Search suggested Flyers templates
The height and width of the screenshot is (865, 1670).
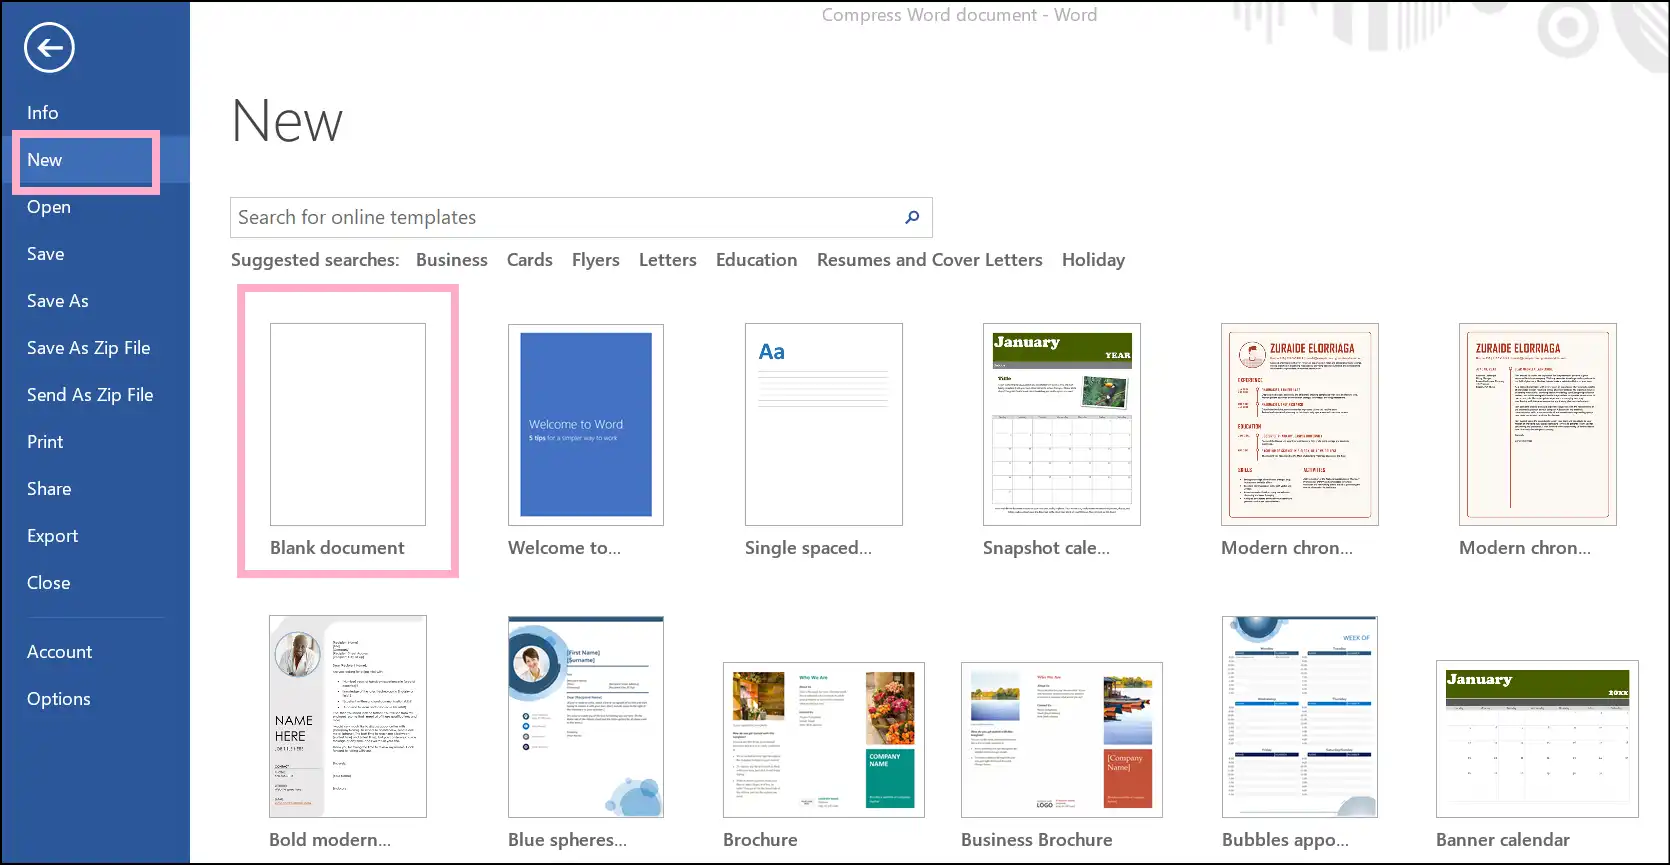tap(596, 260)
